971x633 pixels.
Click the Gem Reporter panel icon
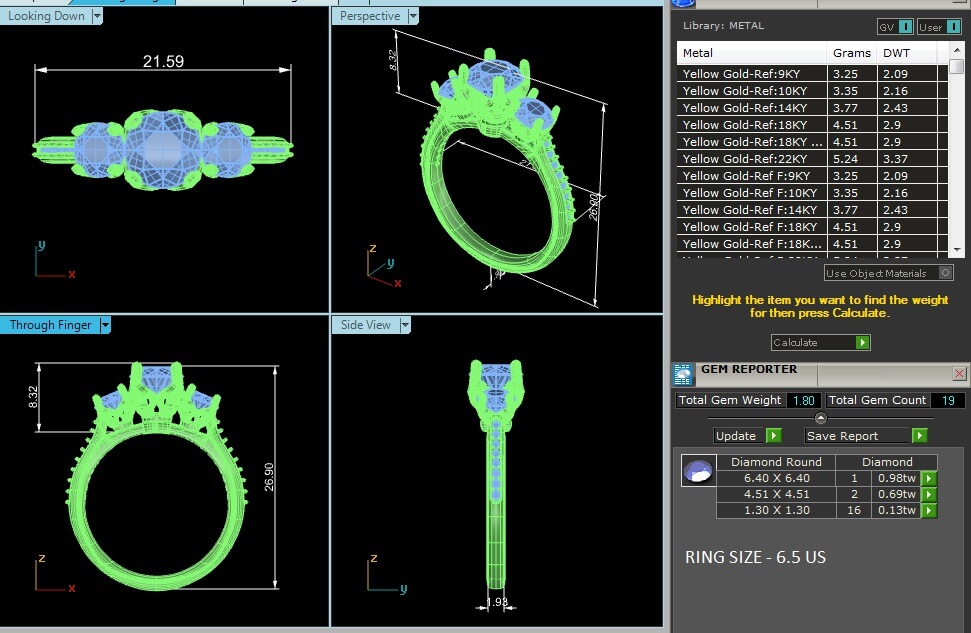click(x=683, y=374)
